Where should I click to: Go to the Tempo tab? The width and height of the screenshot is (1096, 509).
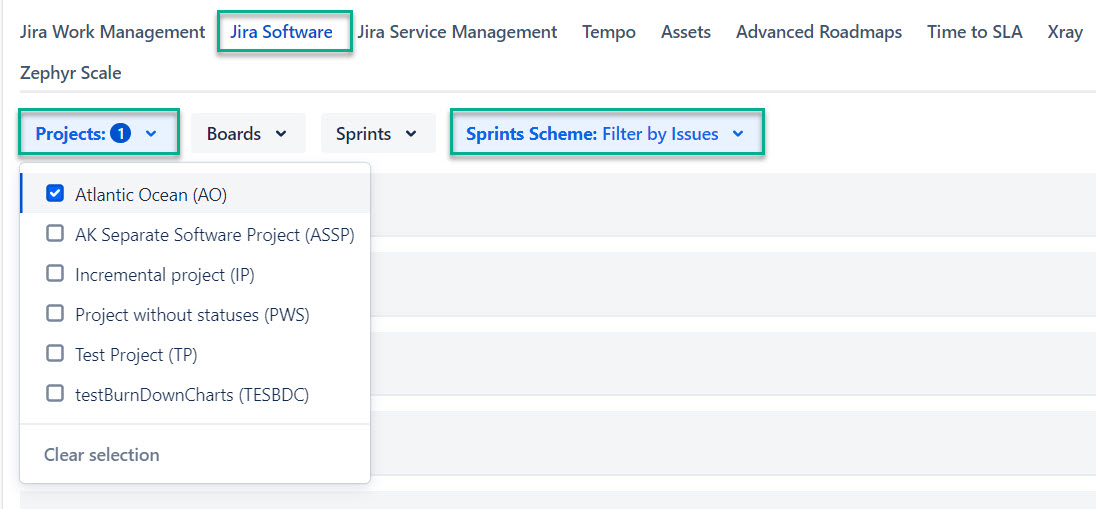click(x=608, y=32)
